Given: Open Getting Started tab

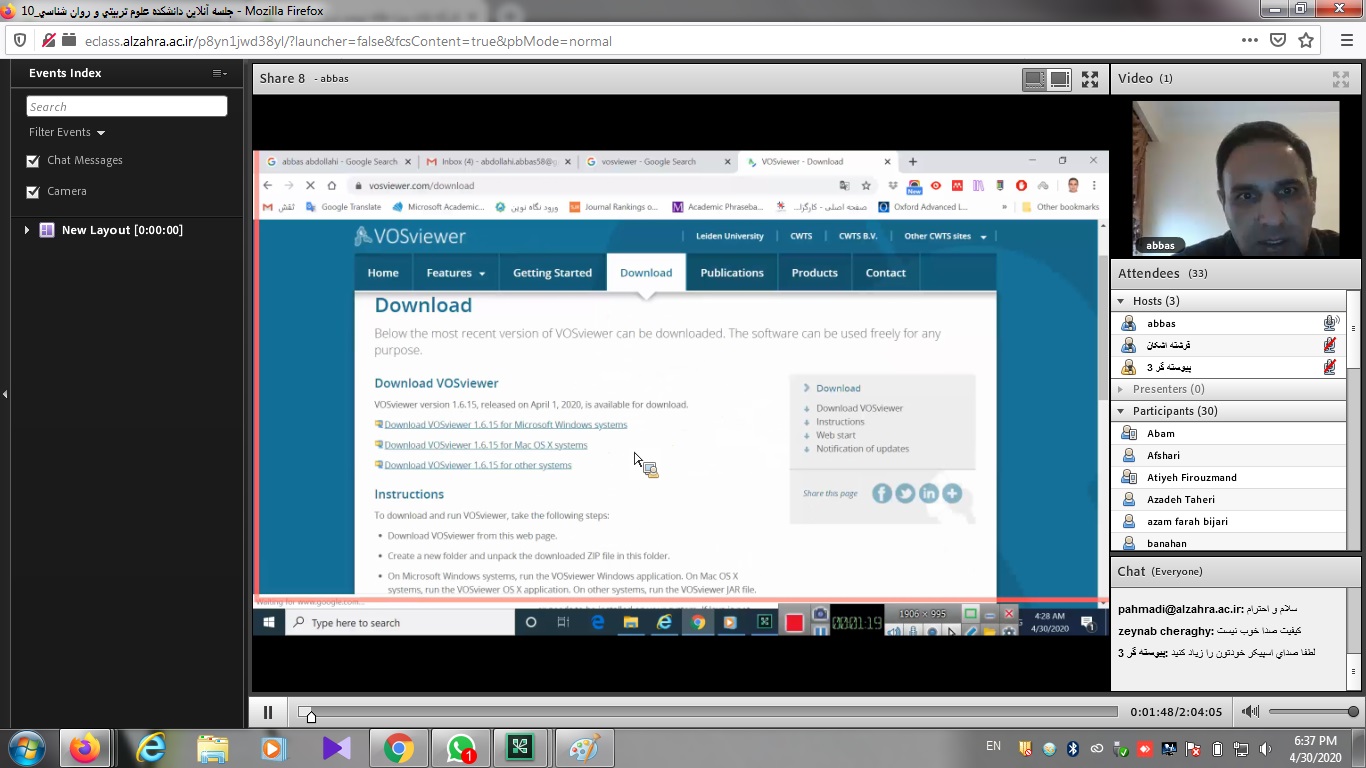Looking at the screenshot, I should (x=552, y=273).
